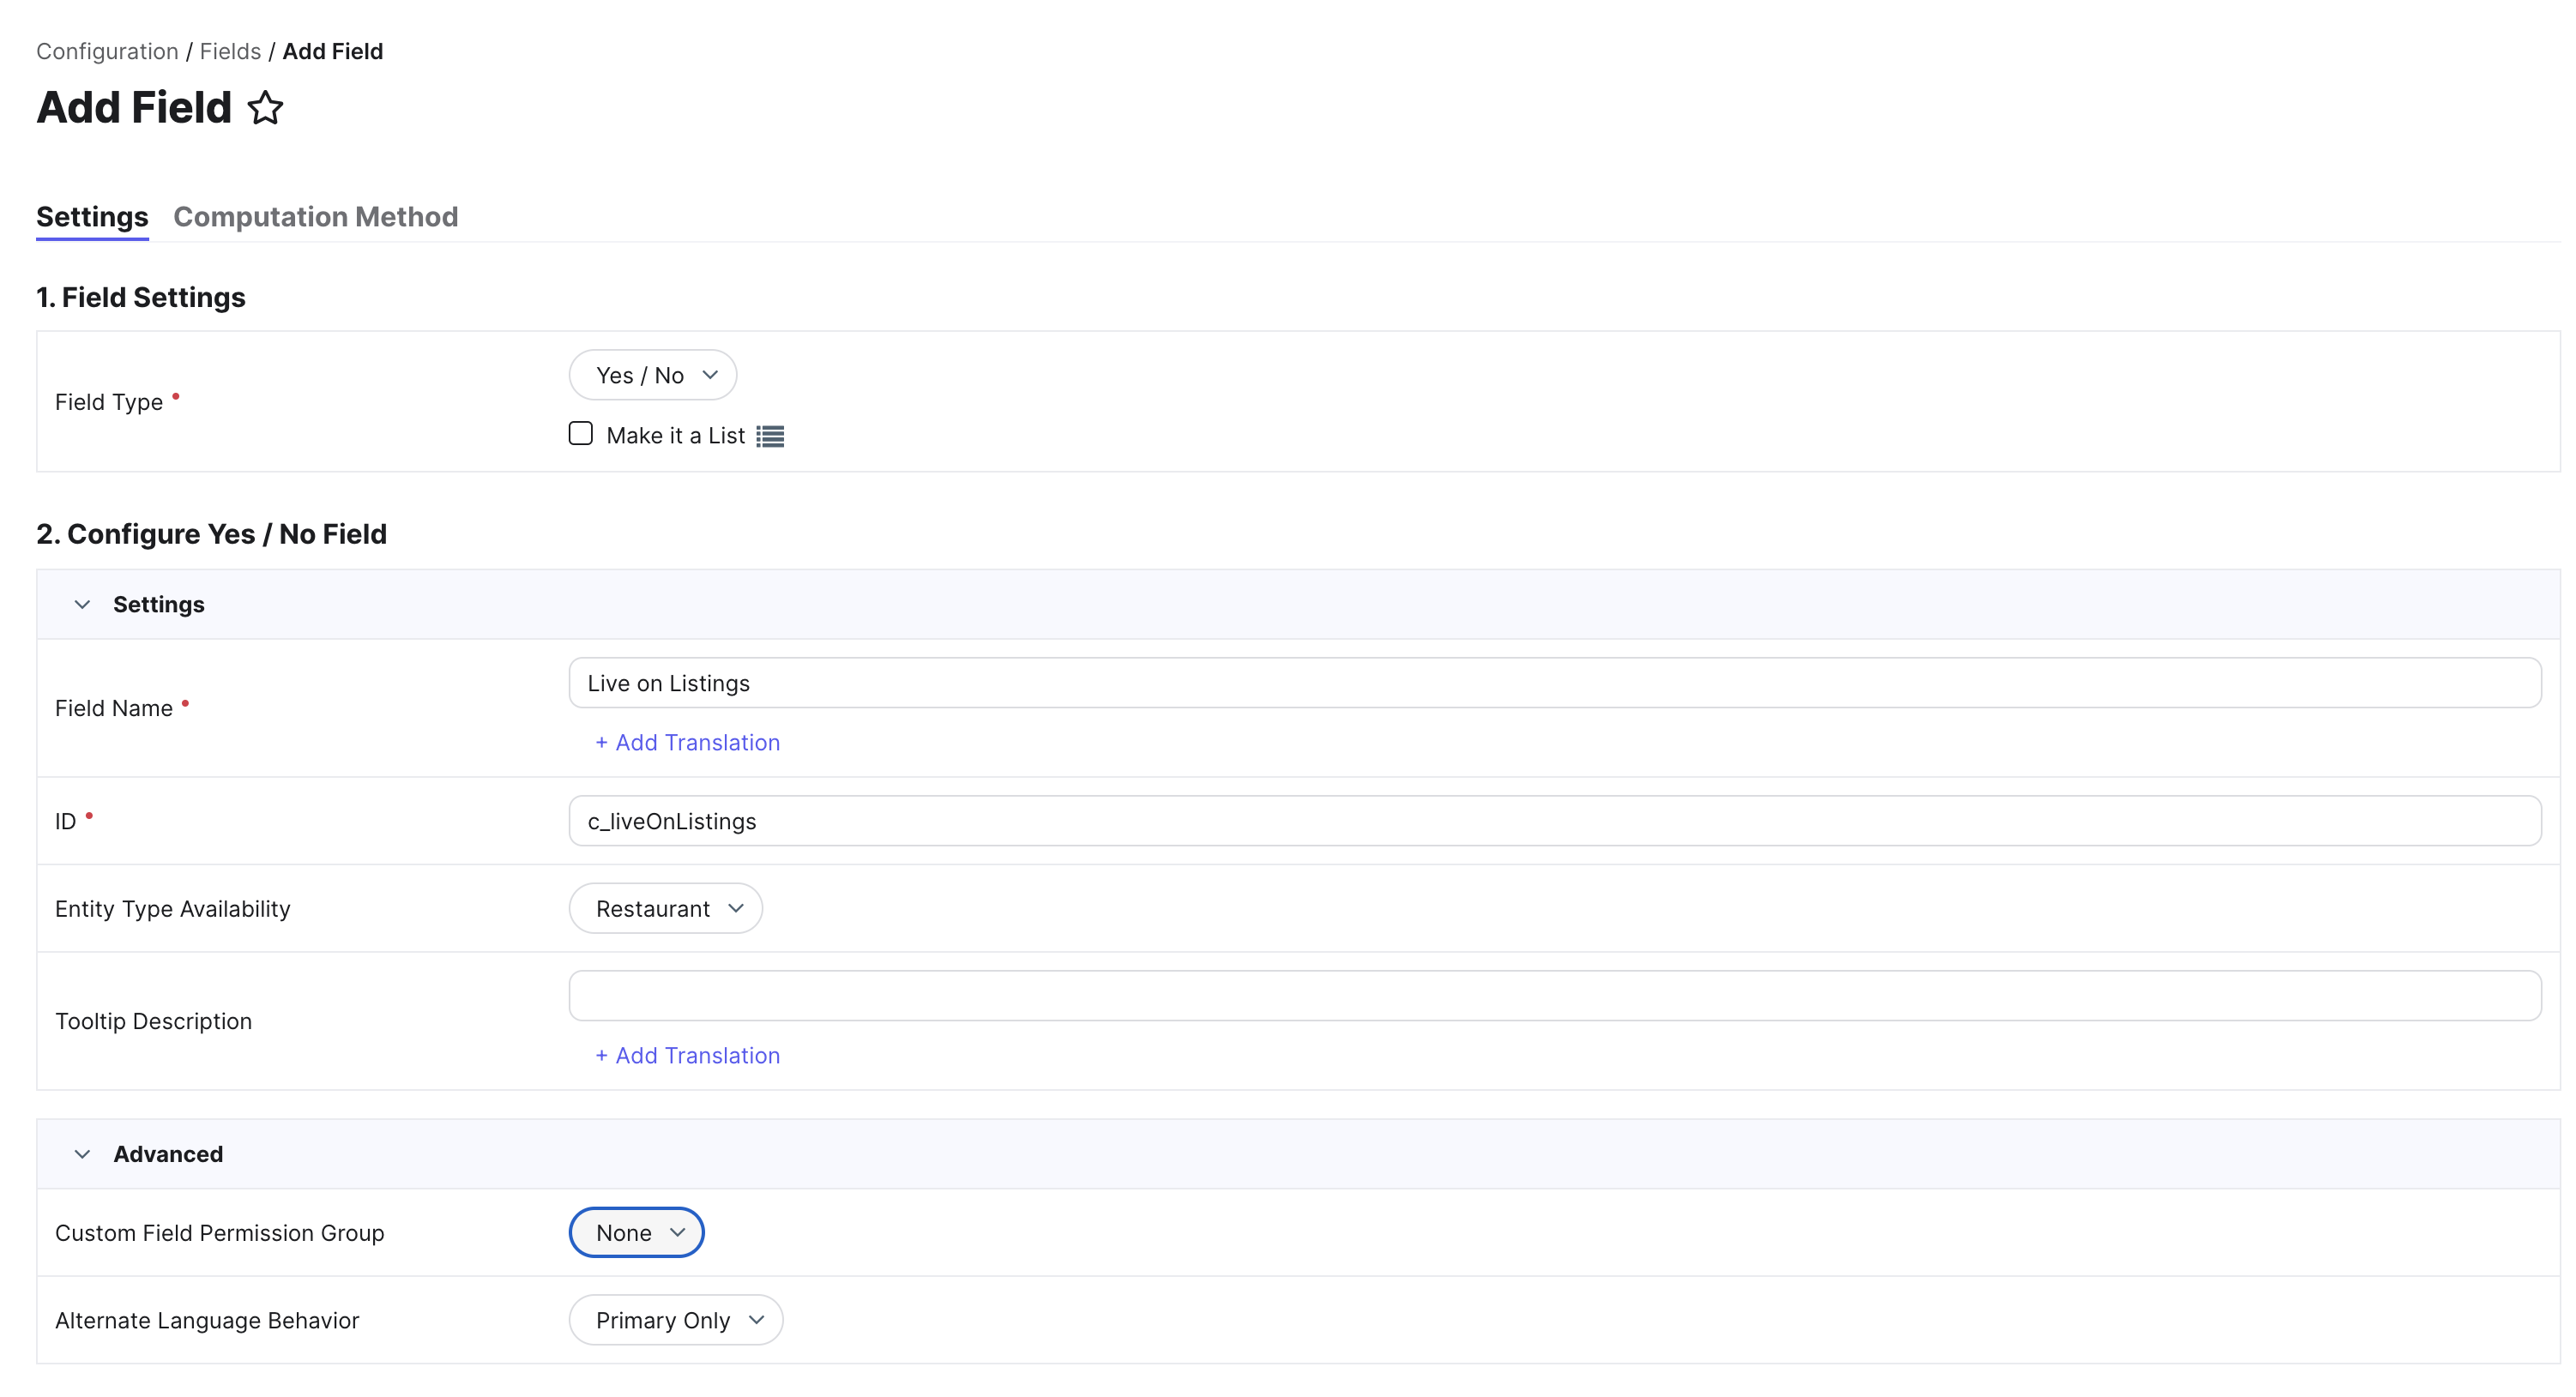Click the Field Name text input
This screenshot has width=2576, height=1397.
1554,683
